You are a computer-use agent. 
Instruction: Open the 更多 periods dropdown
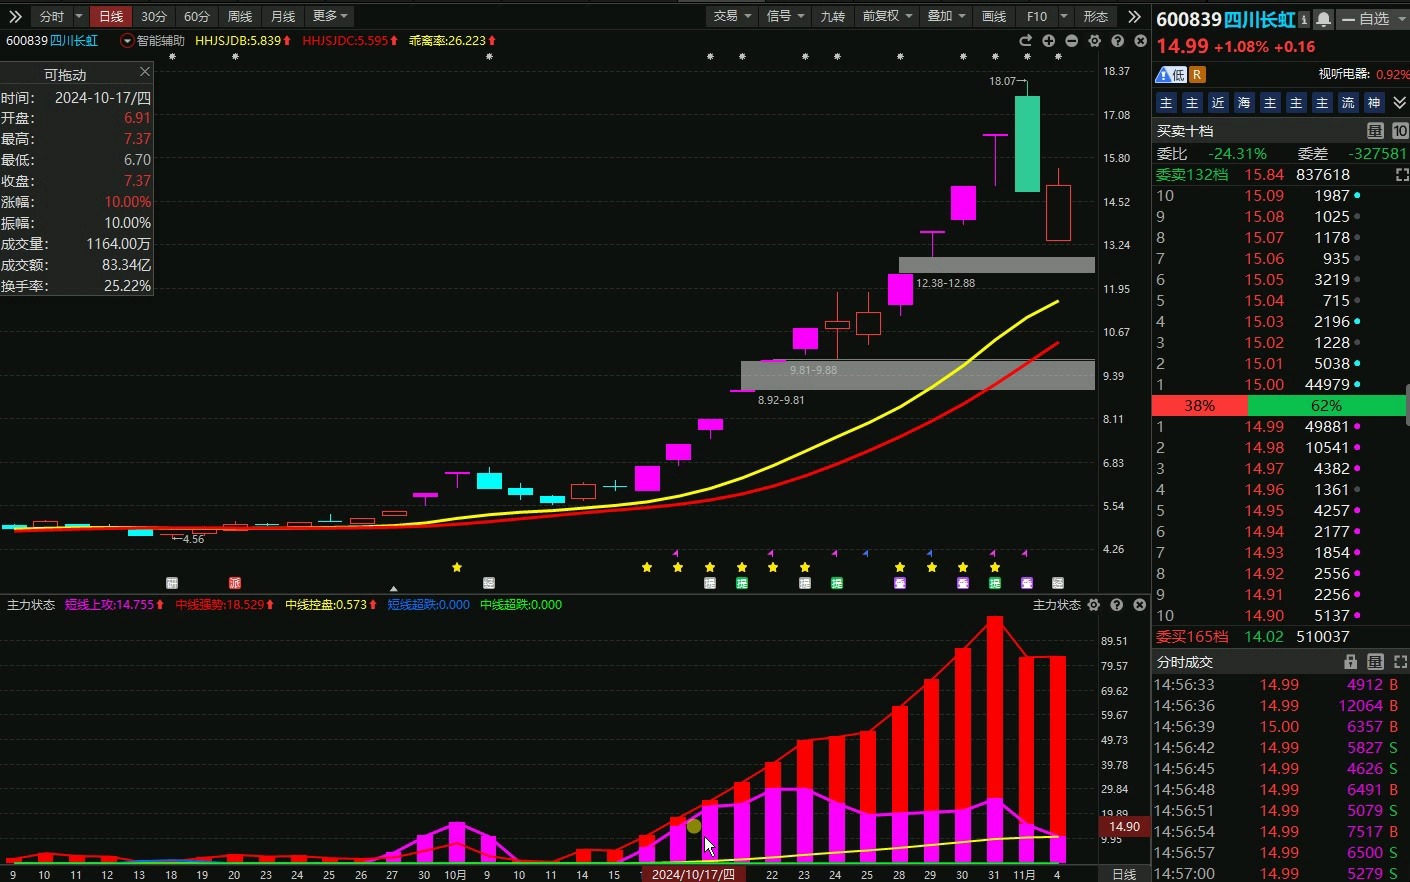pos(331,16)
